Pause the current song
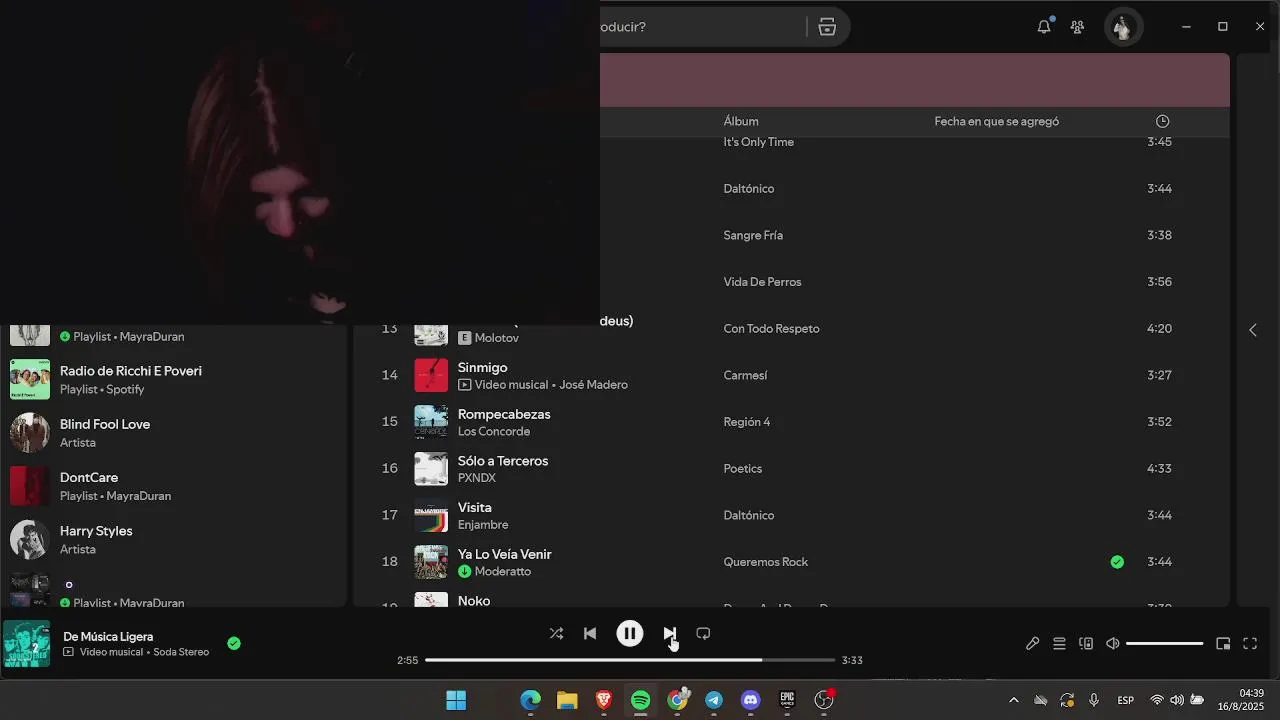 click(x=630, y=633)
